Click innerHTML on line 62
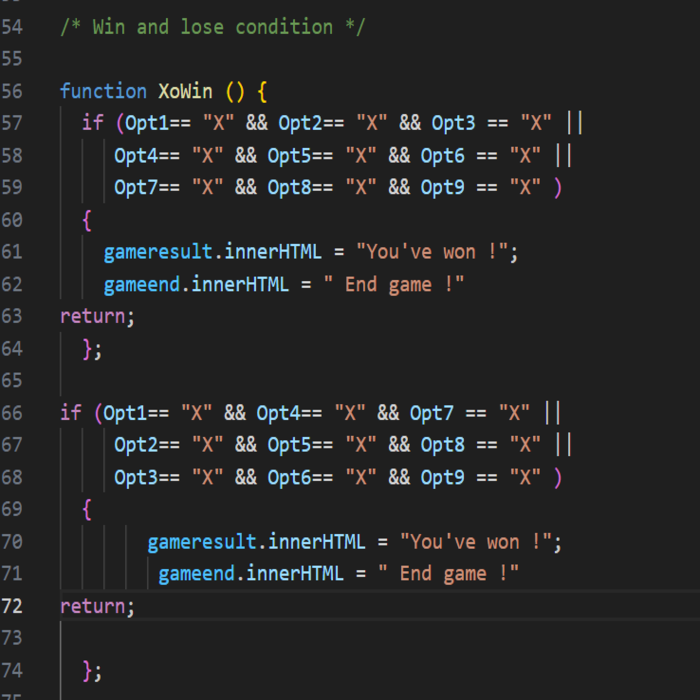Image resolution: width=700 pixels, height=700 pixels. [240, 285]
